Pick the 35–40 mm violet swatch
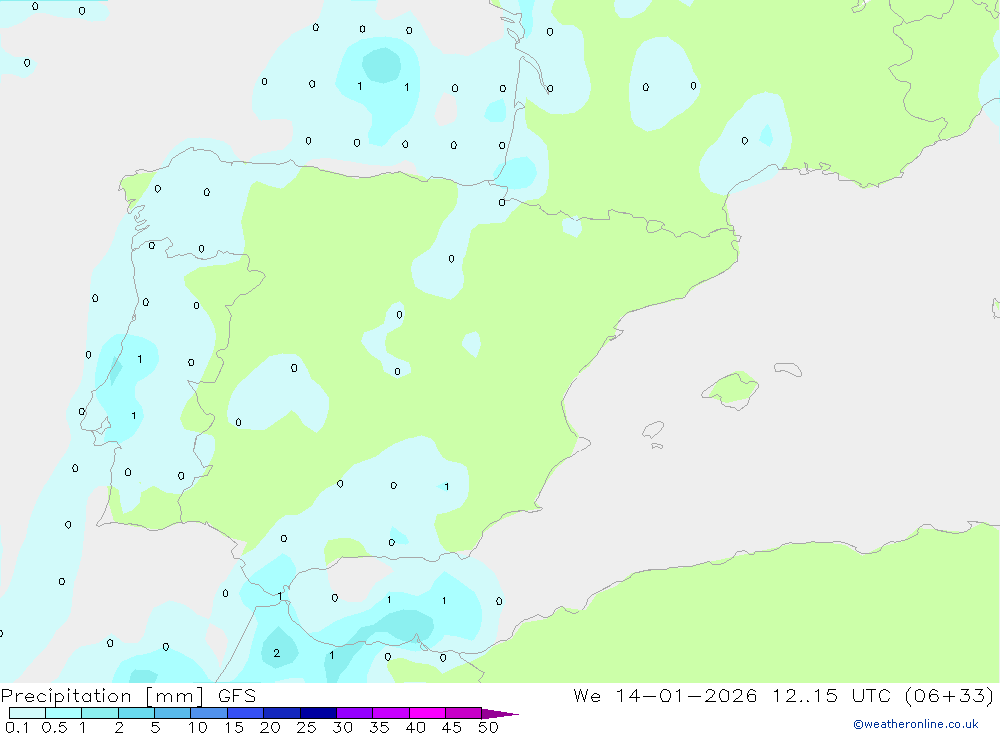1000x733 pixels. [x=391, y=713]
